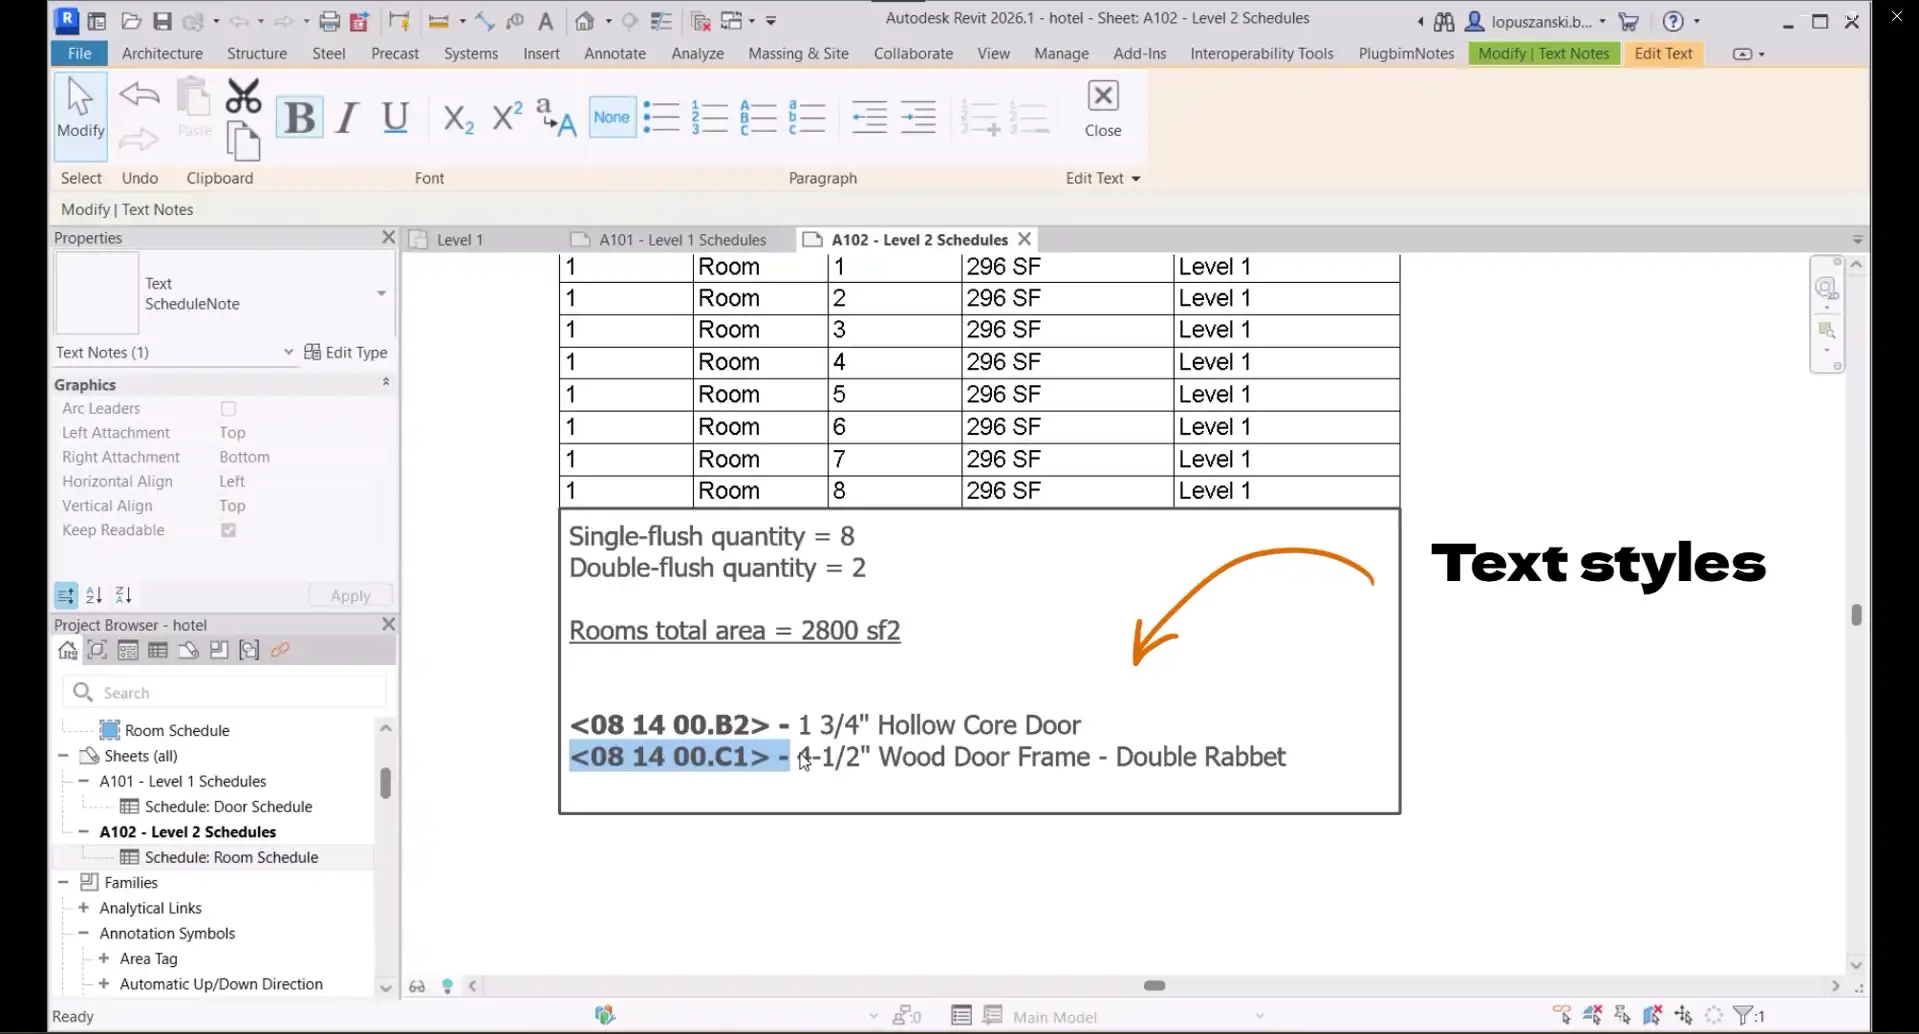The height and width of the screenshot is (1034, 1919).
Task: Switch to A101 - Level 1 Schedules tab
Action: click(x=682, y=240)
